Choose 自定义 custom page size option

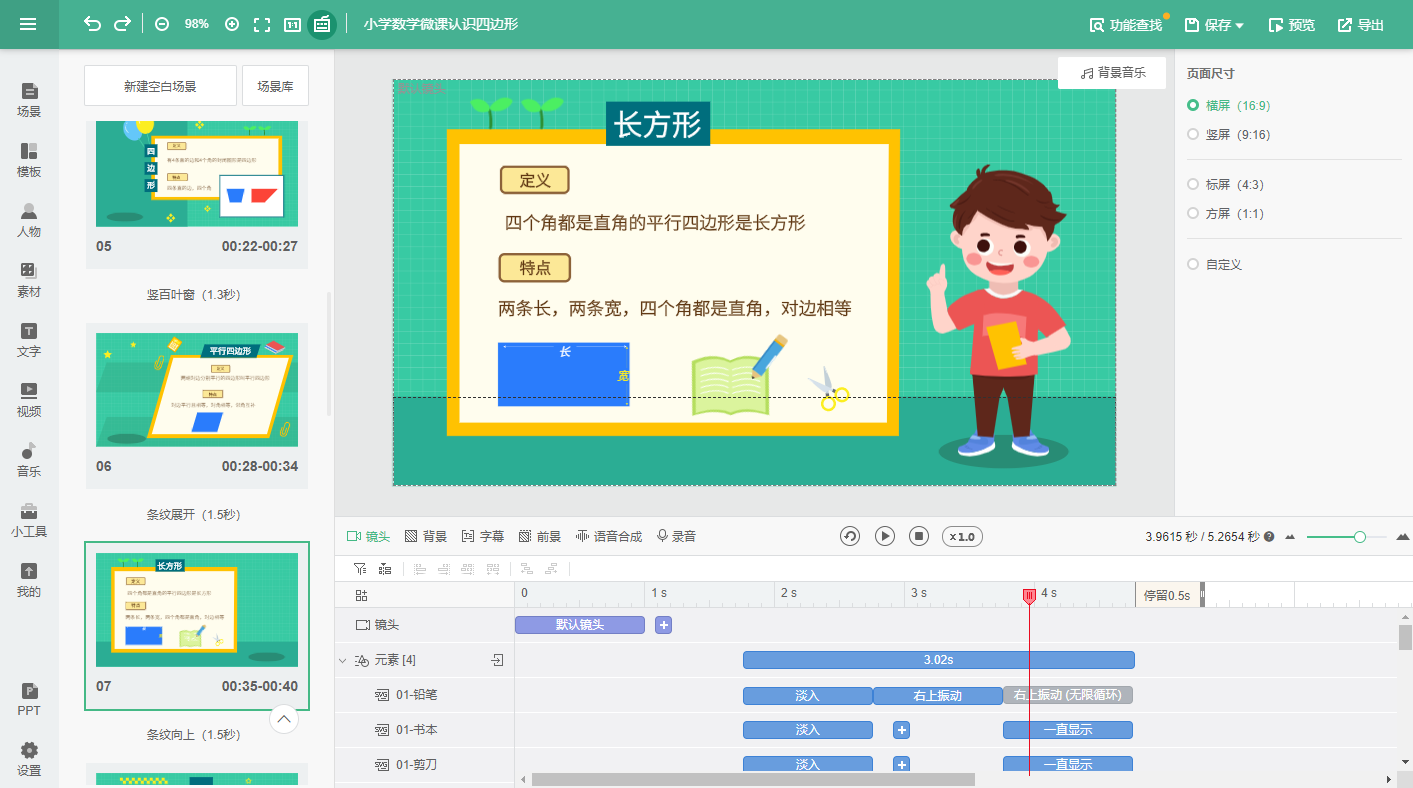[x=1192, y=264]
